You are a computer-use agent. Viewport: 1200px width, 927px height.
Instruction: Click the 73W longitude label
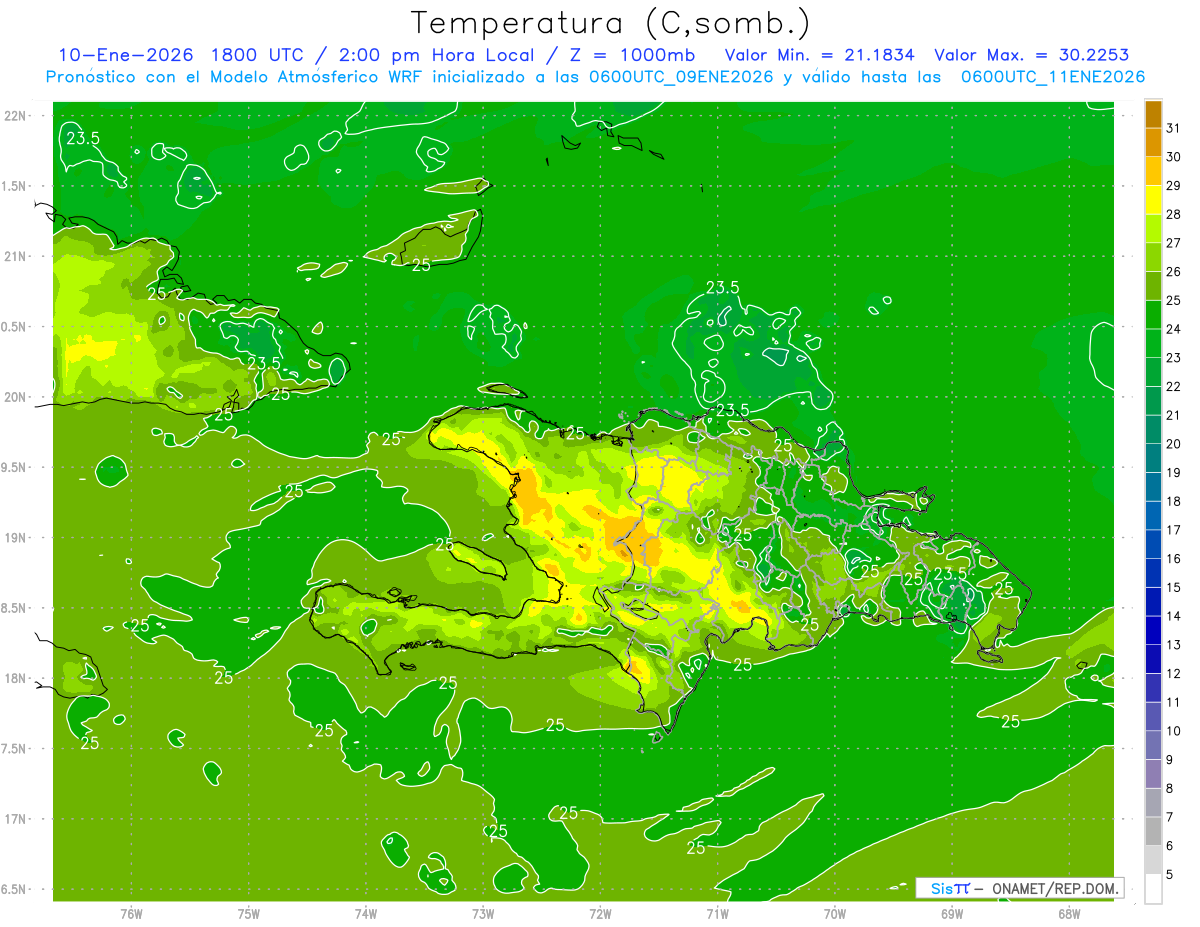click(483, 913)
